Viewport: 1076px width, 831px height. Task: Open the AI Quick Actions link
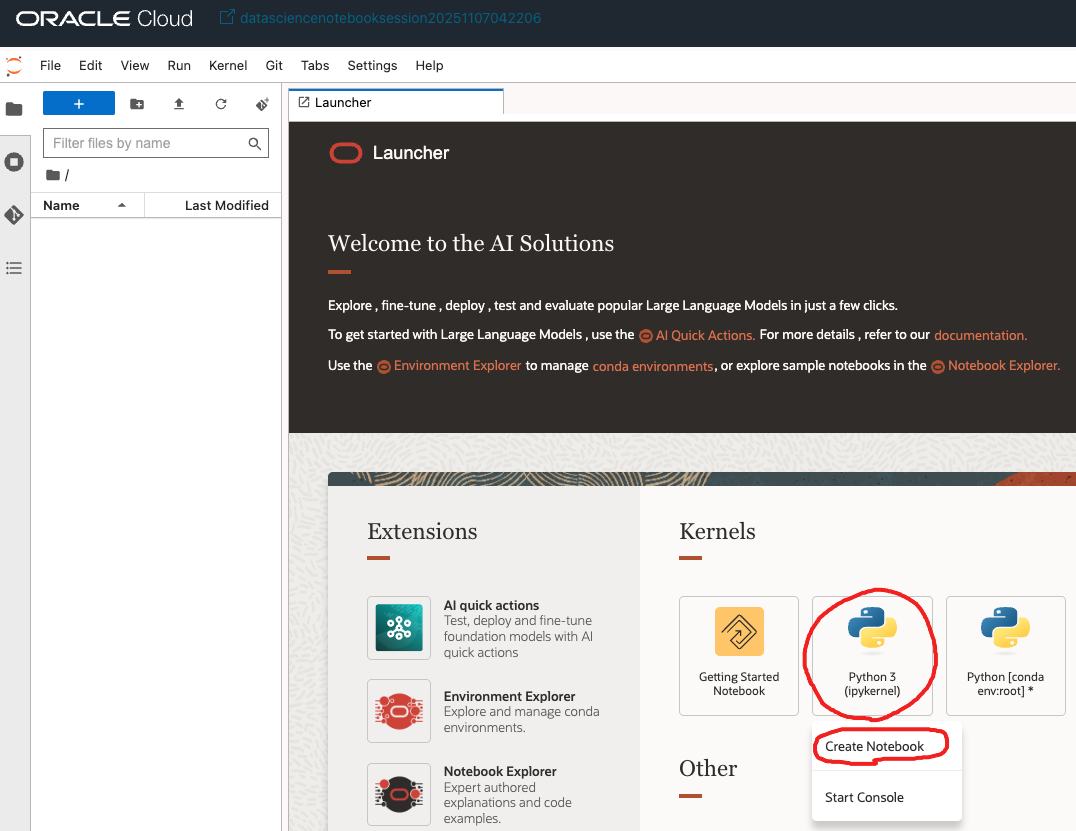coord(697,336)
